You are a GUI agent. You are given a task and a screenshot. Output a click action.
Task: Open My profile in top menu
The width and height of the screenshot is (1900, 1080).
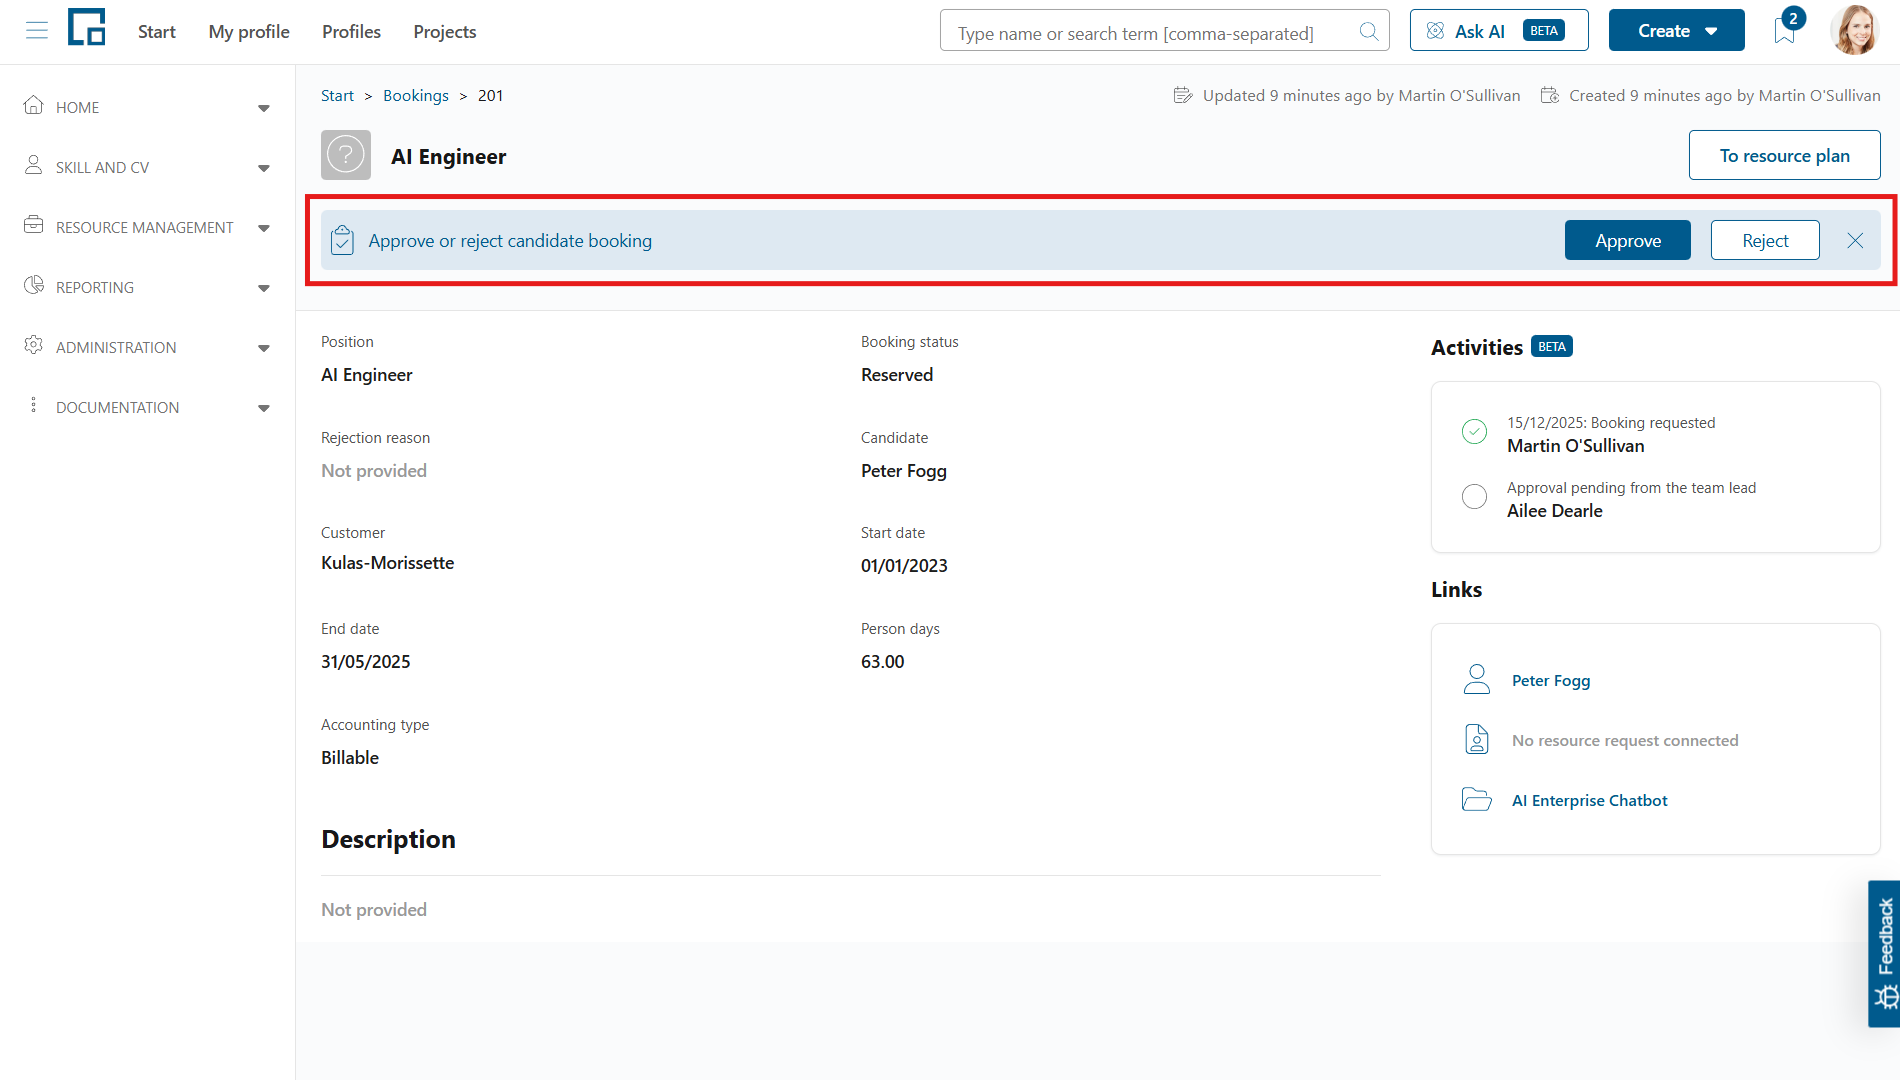coord(249,31)
